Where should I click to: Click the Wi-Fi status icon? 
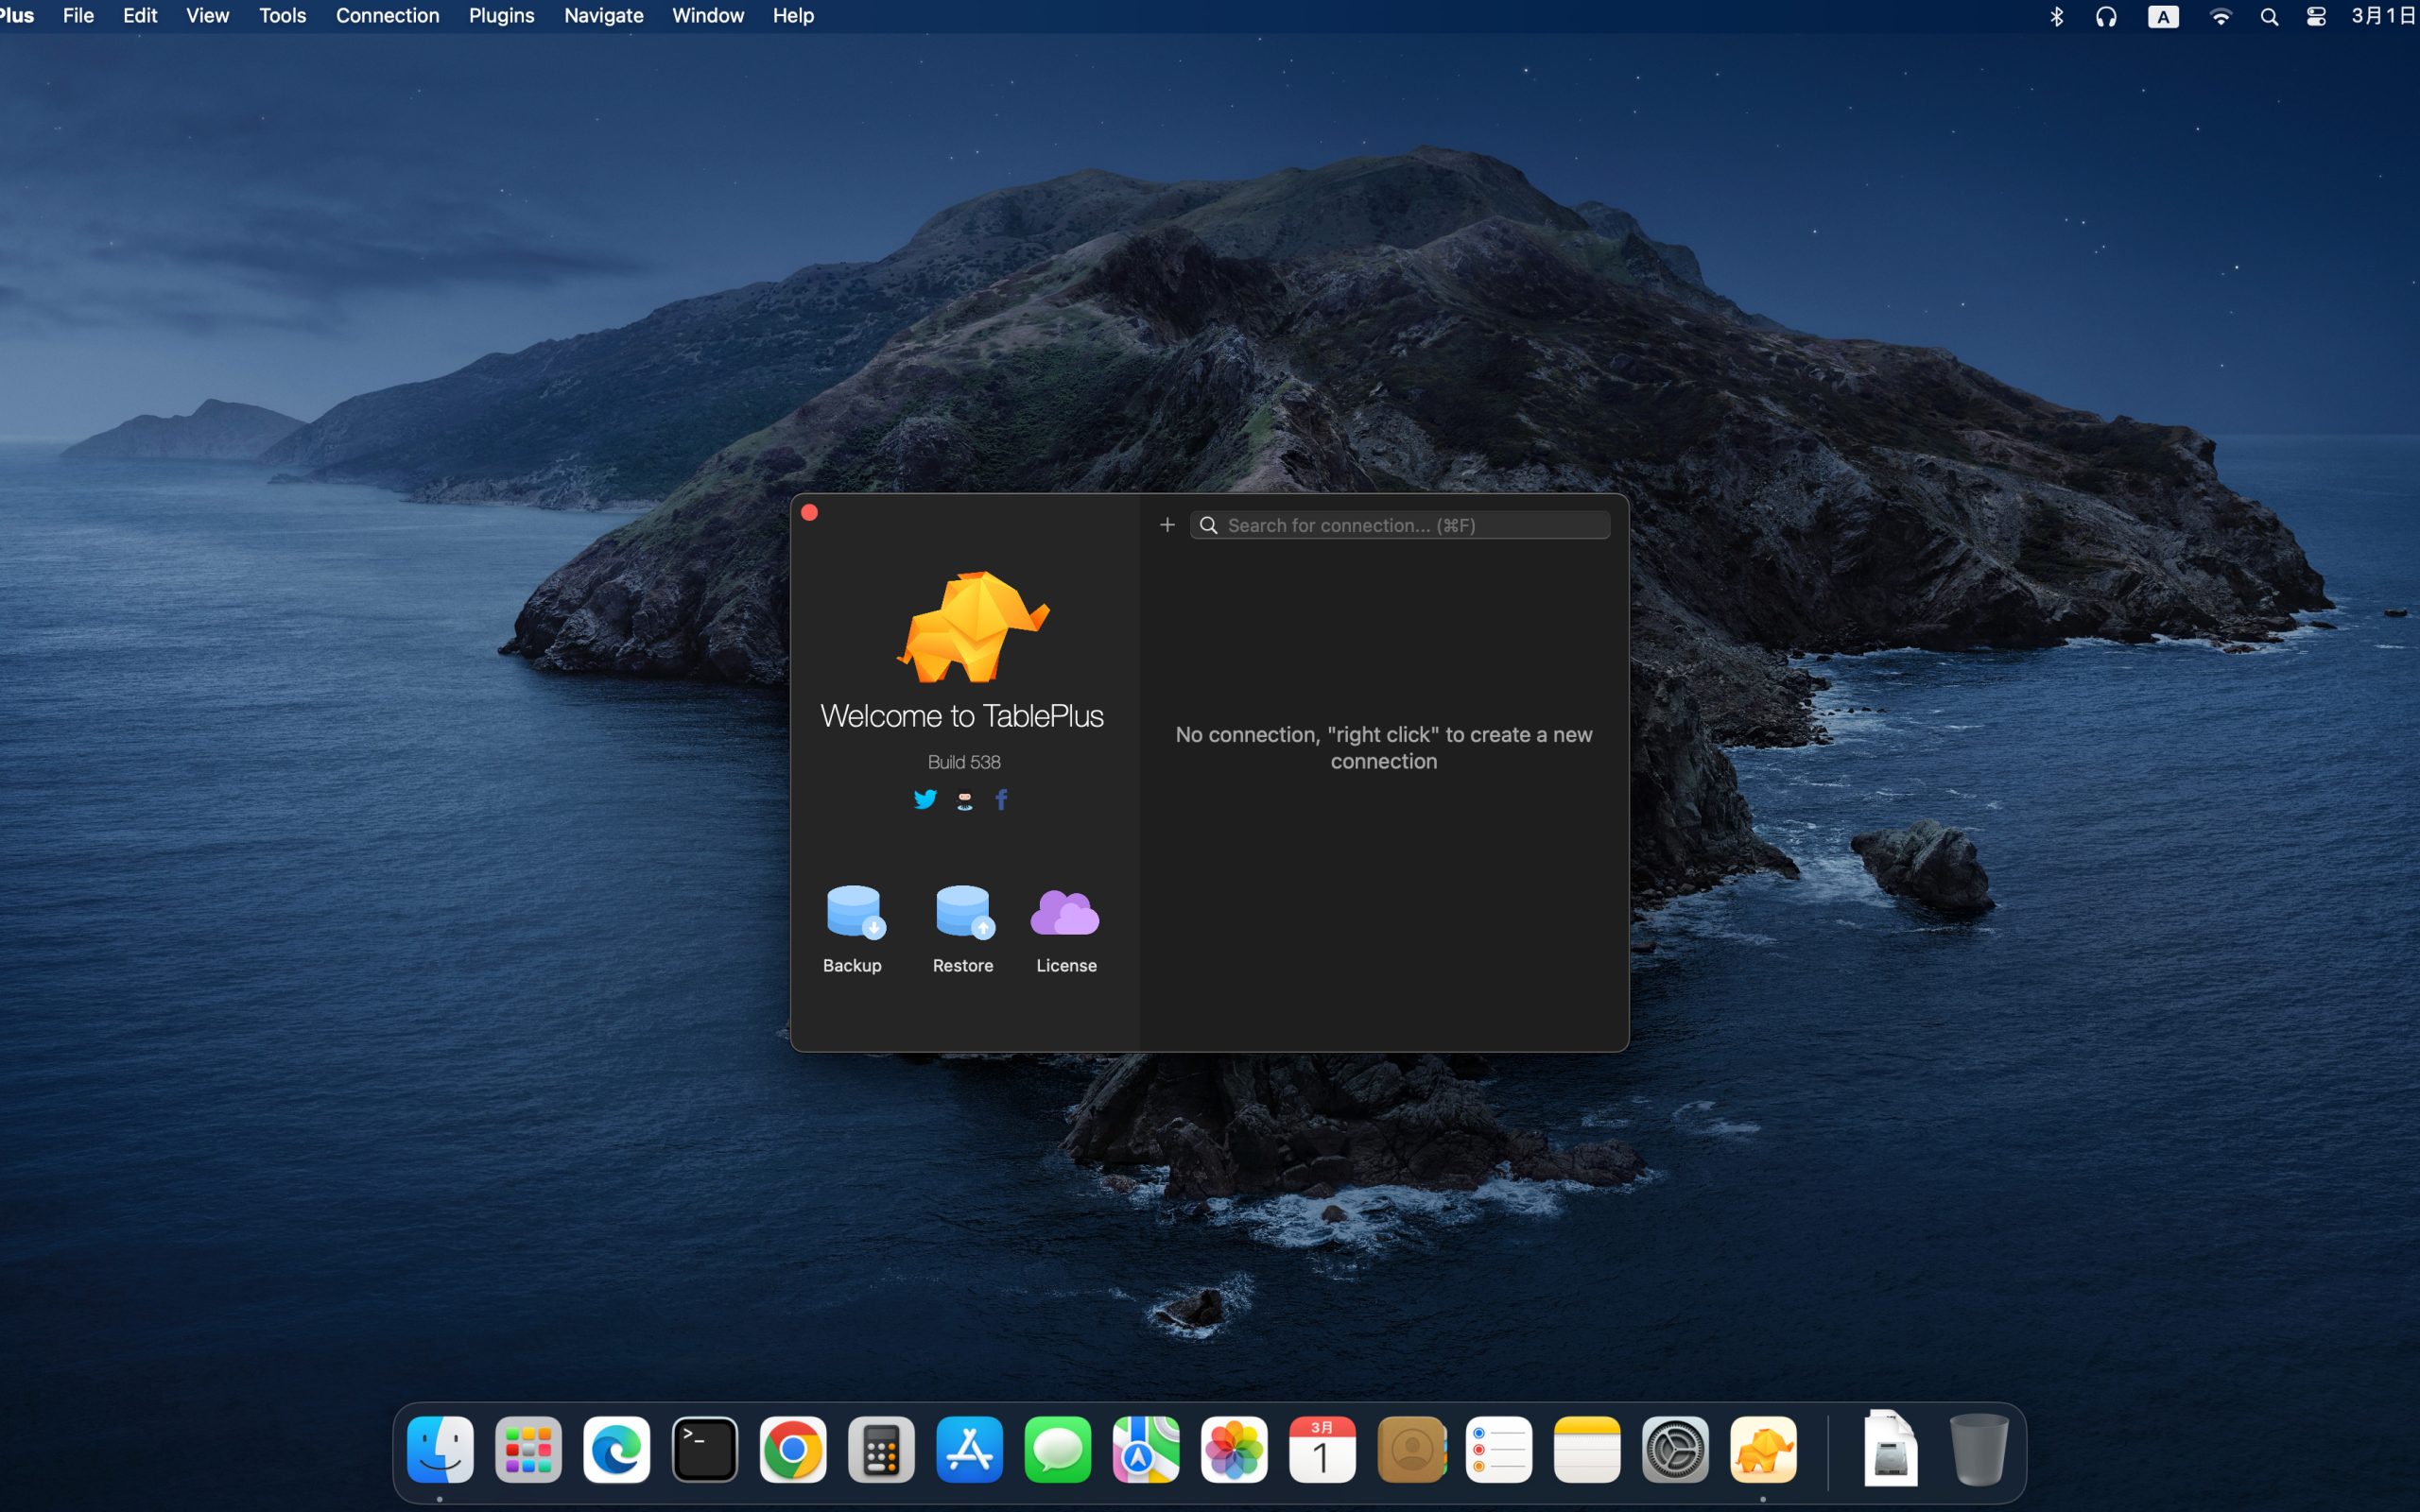coord(2220,17)
